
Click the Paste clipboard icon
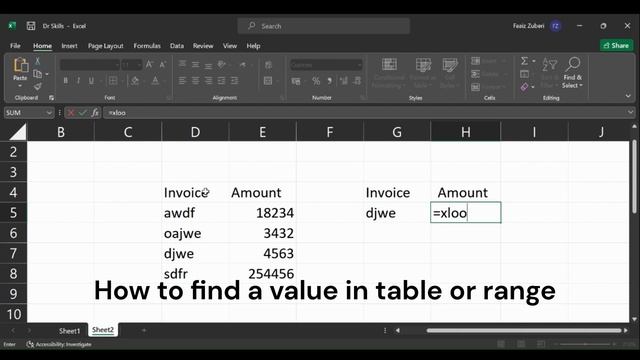[x=20, y=65]
